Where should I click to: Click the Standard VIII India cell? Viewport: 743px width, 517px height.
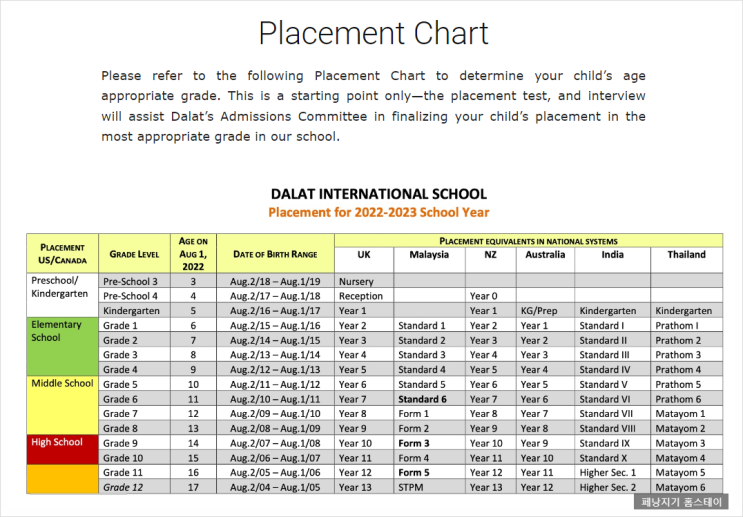(x=612, y=428)
